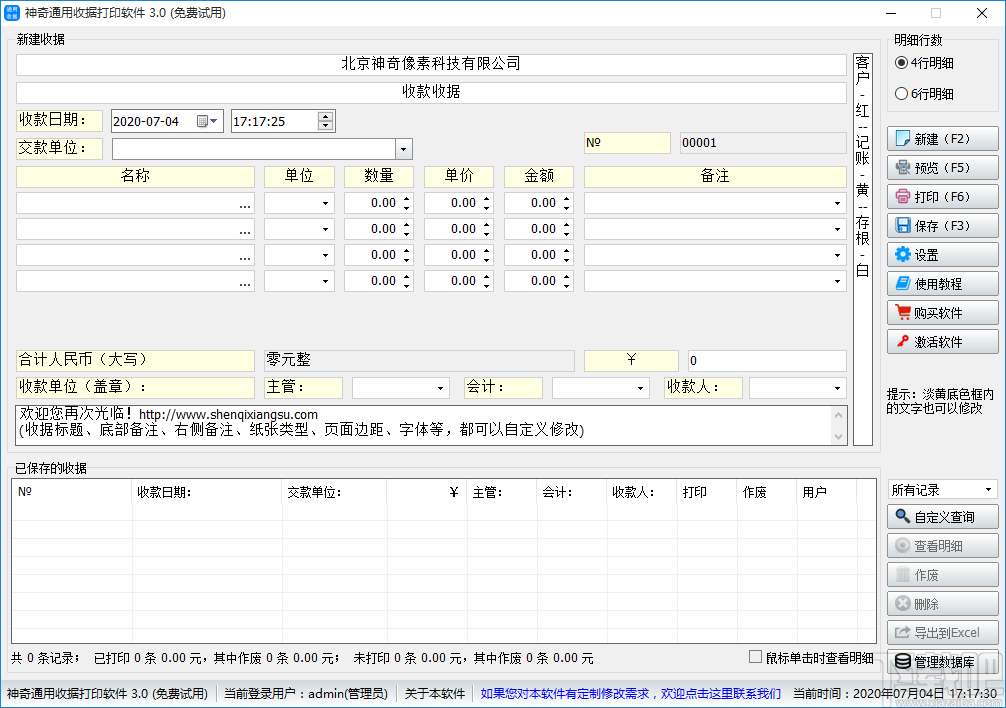Open 管理数据库 database manager
1006x708 pixels.
tap(942, 662)
